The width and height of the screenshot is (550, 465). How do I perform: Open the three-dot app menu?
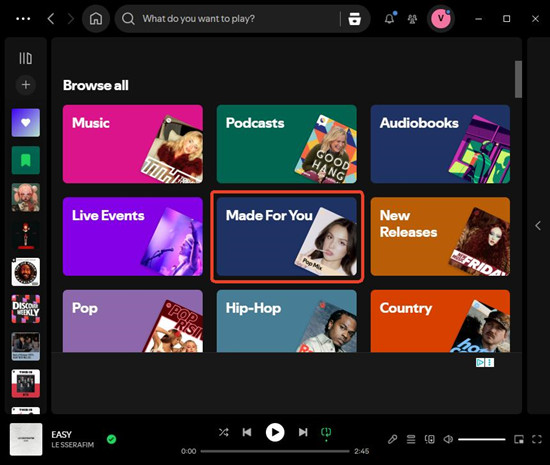tap(23, 19)
